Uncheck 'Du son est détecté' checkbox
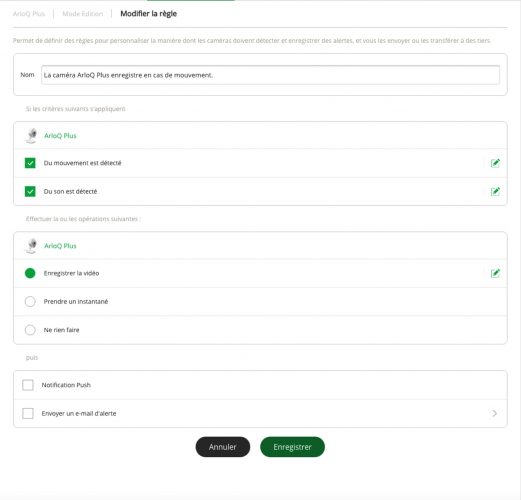 click(x=30, y=191)
